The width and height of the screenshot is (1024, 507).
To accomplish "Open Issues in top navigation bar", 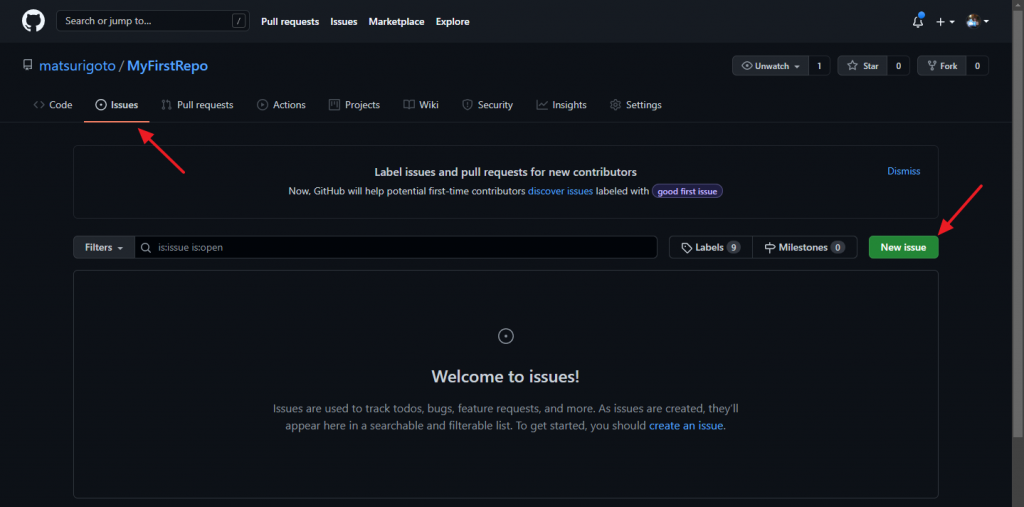I will [x=344, y=22].
